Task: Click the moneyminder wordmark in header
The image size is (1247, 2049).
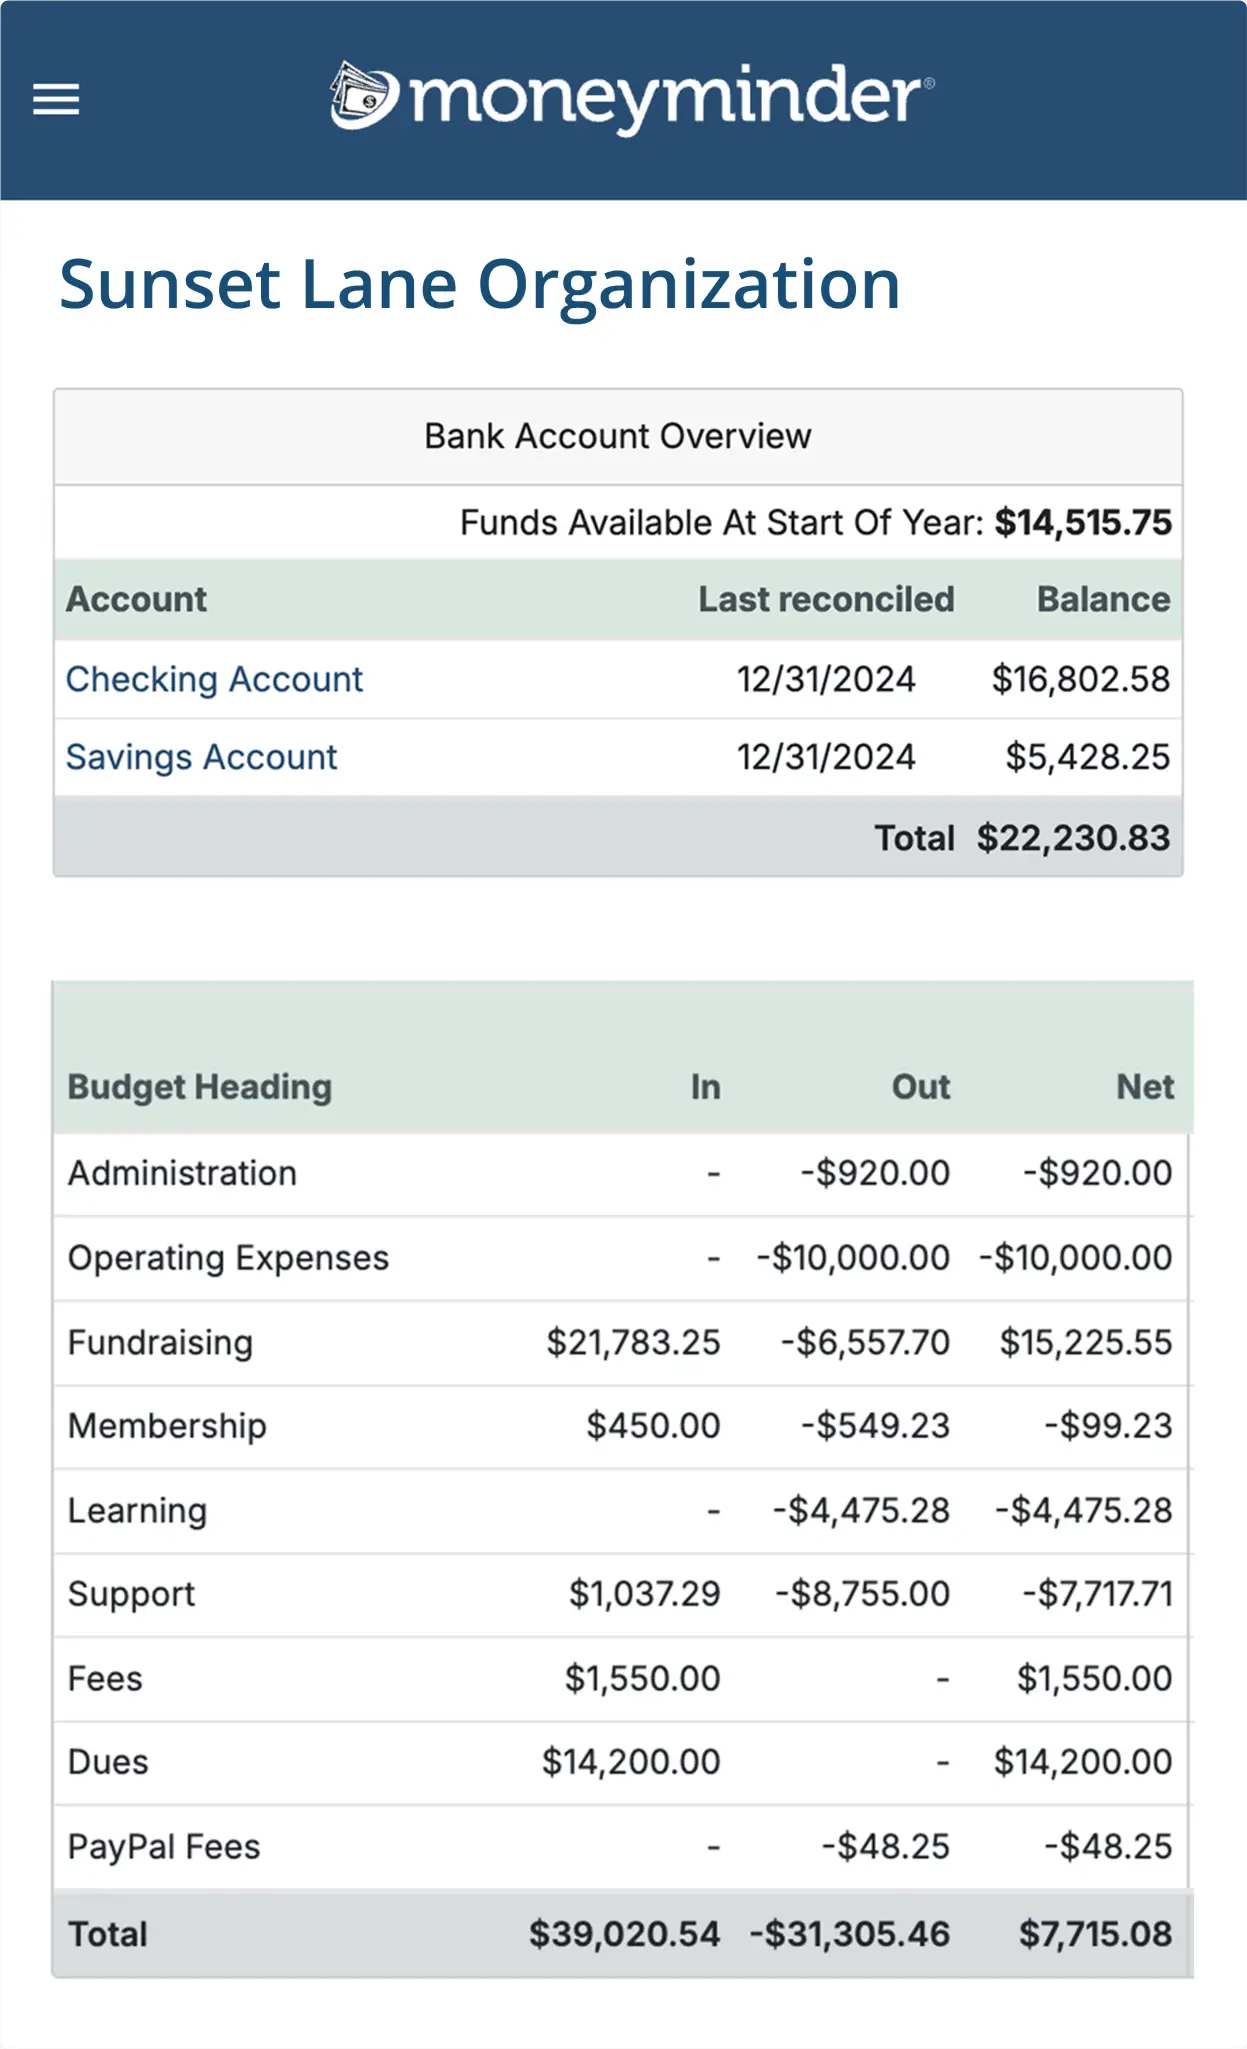Action: (x=668, y=98)
